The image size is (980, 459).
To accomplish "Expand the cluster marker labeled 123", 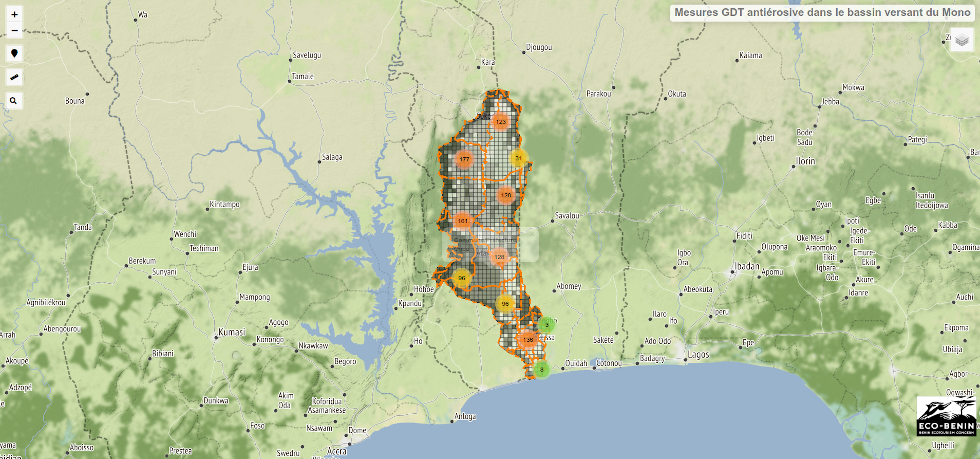I will [501, 122].
